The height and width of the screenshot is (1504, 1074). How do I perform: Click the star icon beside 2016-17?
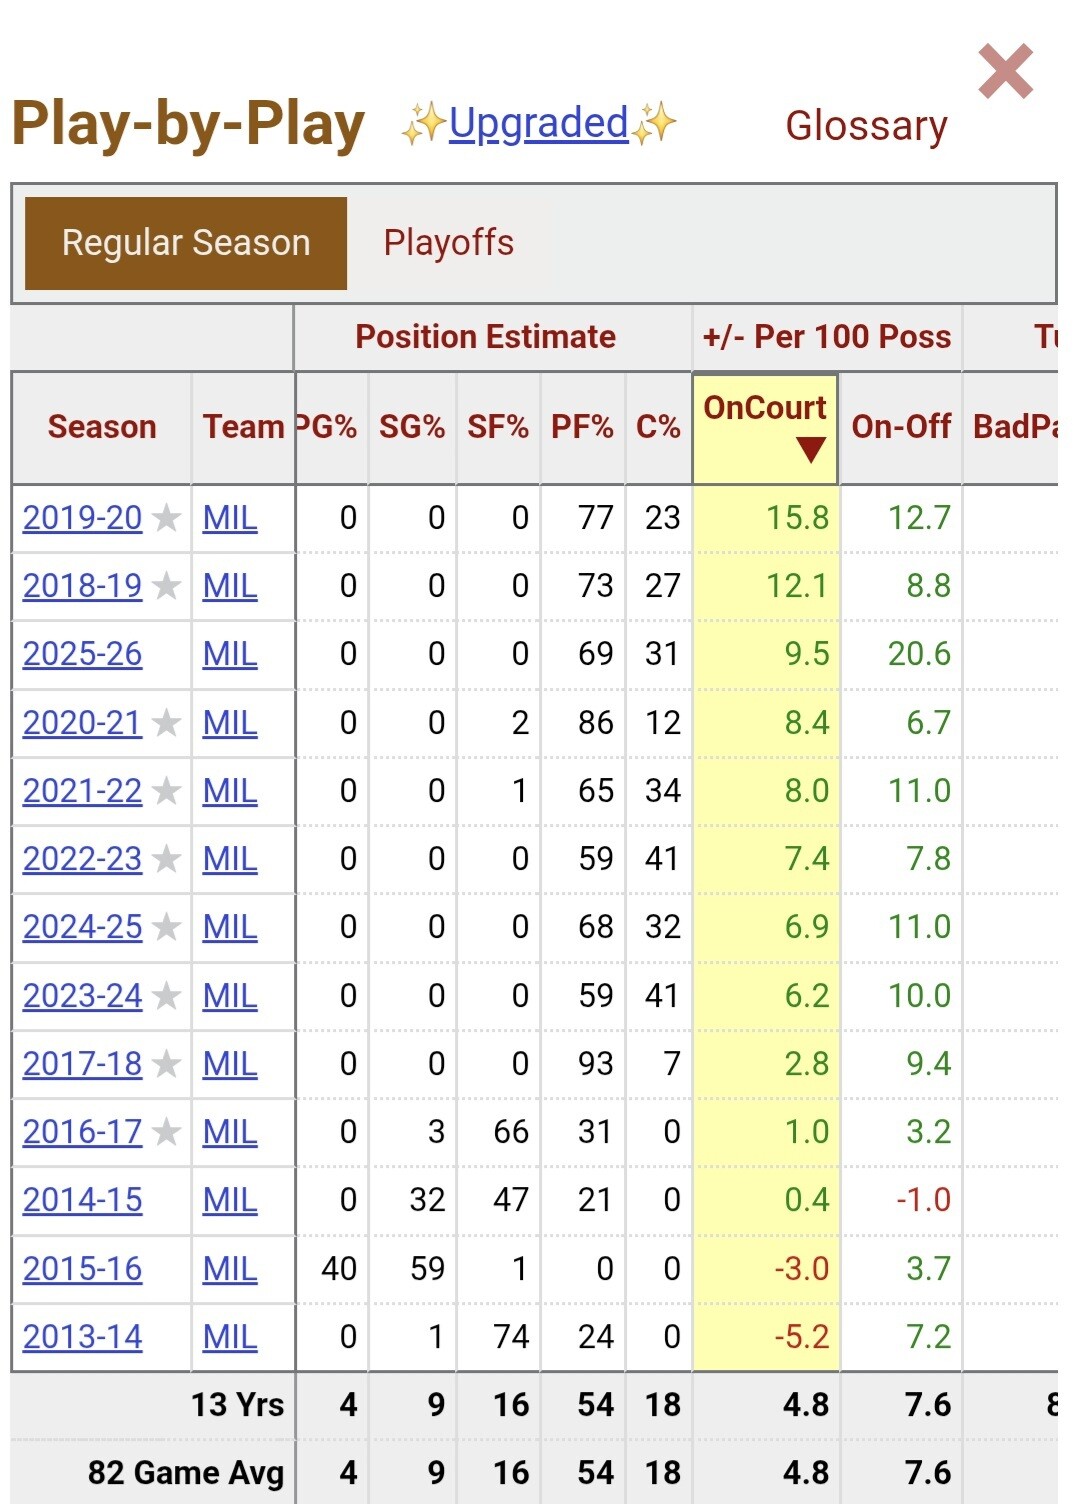pos(166,1132)
